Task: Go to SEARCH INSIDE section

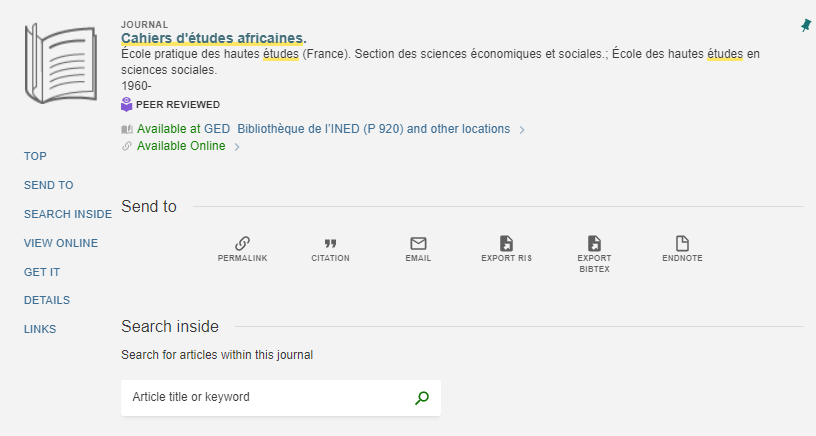Action: [68, 214]
